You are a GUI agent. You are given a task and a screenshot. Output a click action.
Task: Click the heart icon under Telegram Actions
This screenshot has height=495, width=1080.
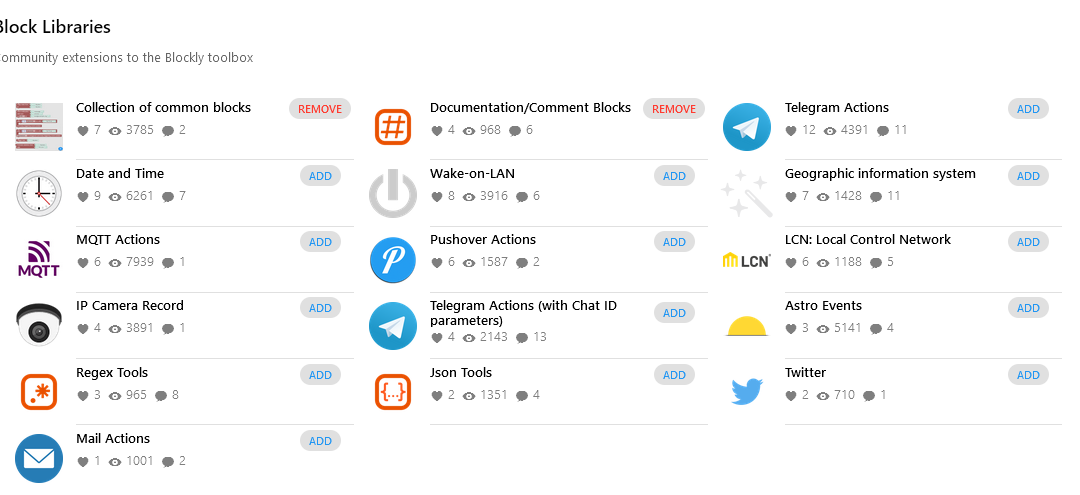point(791,130)
